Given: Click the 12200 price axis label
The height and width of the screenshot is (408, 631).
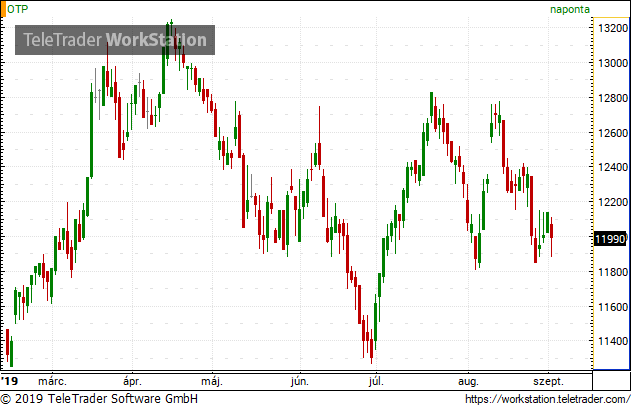Looking at the screenshot, I should click(x=613, y=202).
